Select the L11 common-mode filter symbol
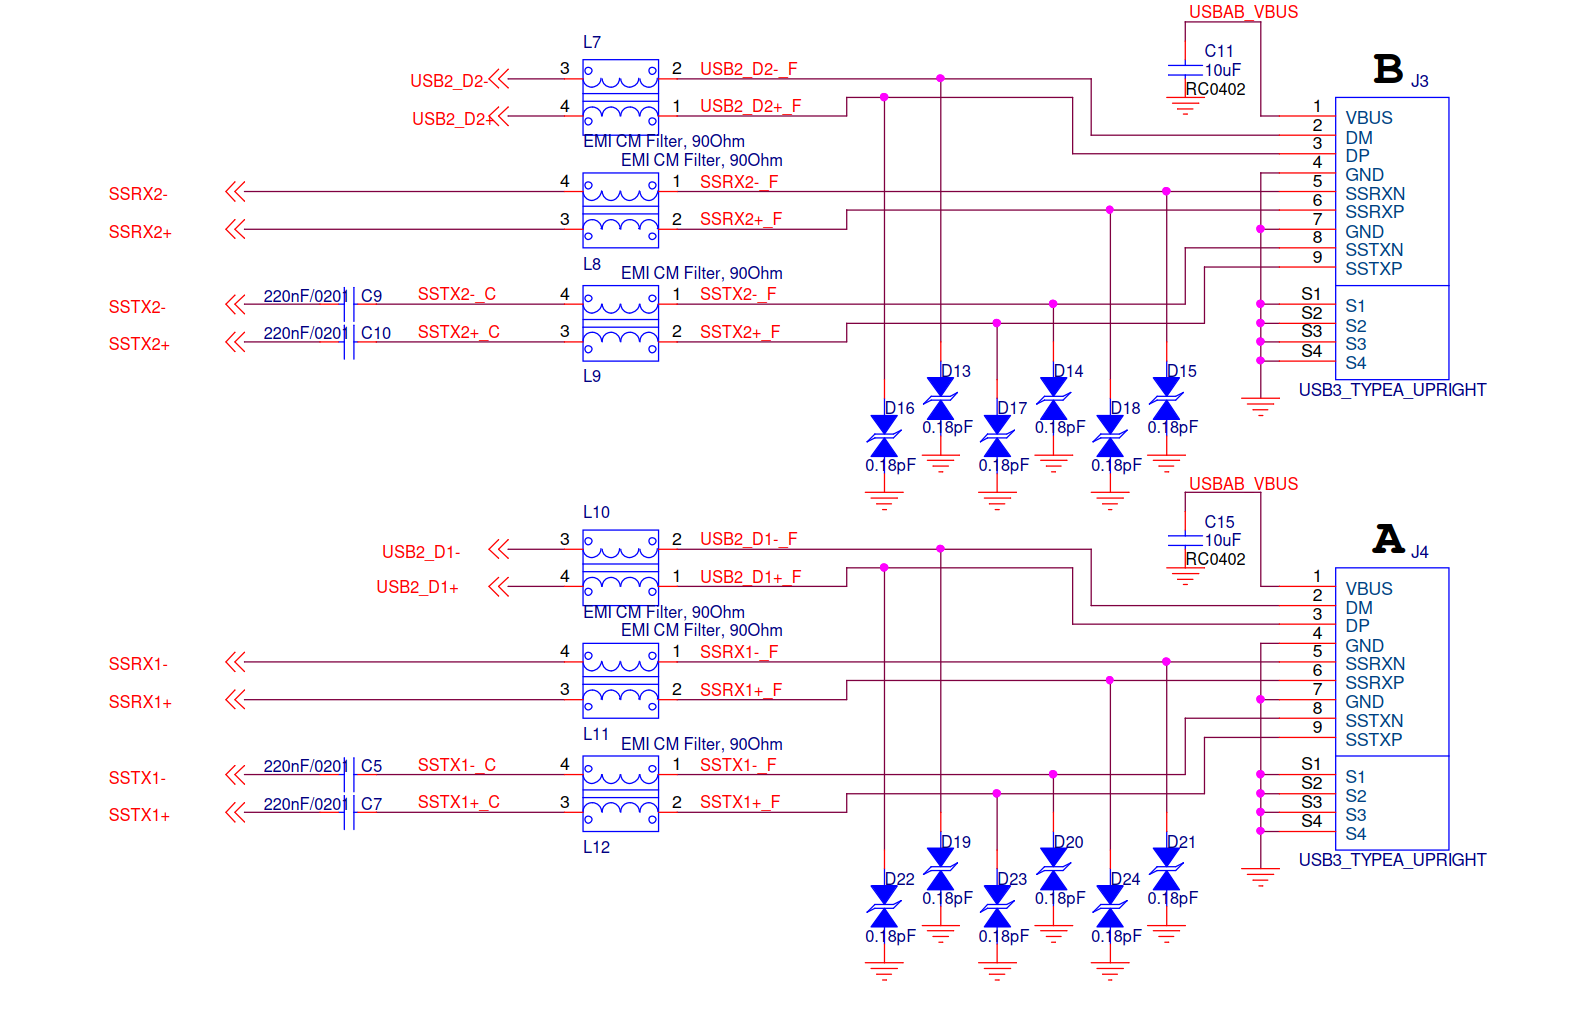Image resolution: width=1577 pixels, height=1031 pixels. 620,680
